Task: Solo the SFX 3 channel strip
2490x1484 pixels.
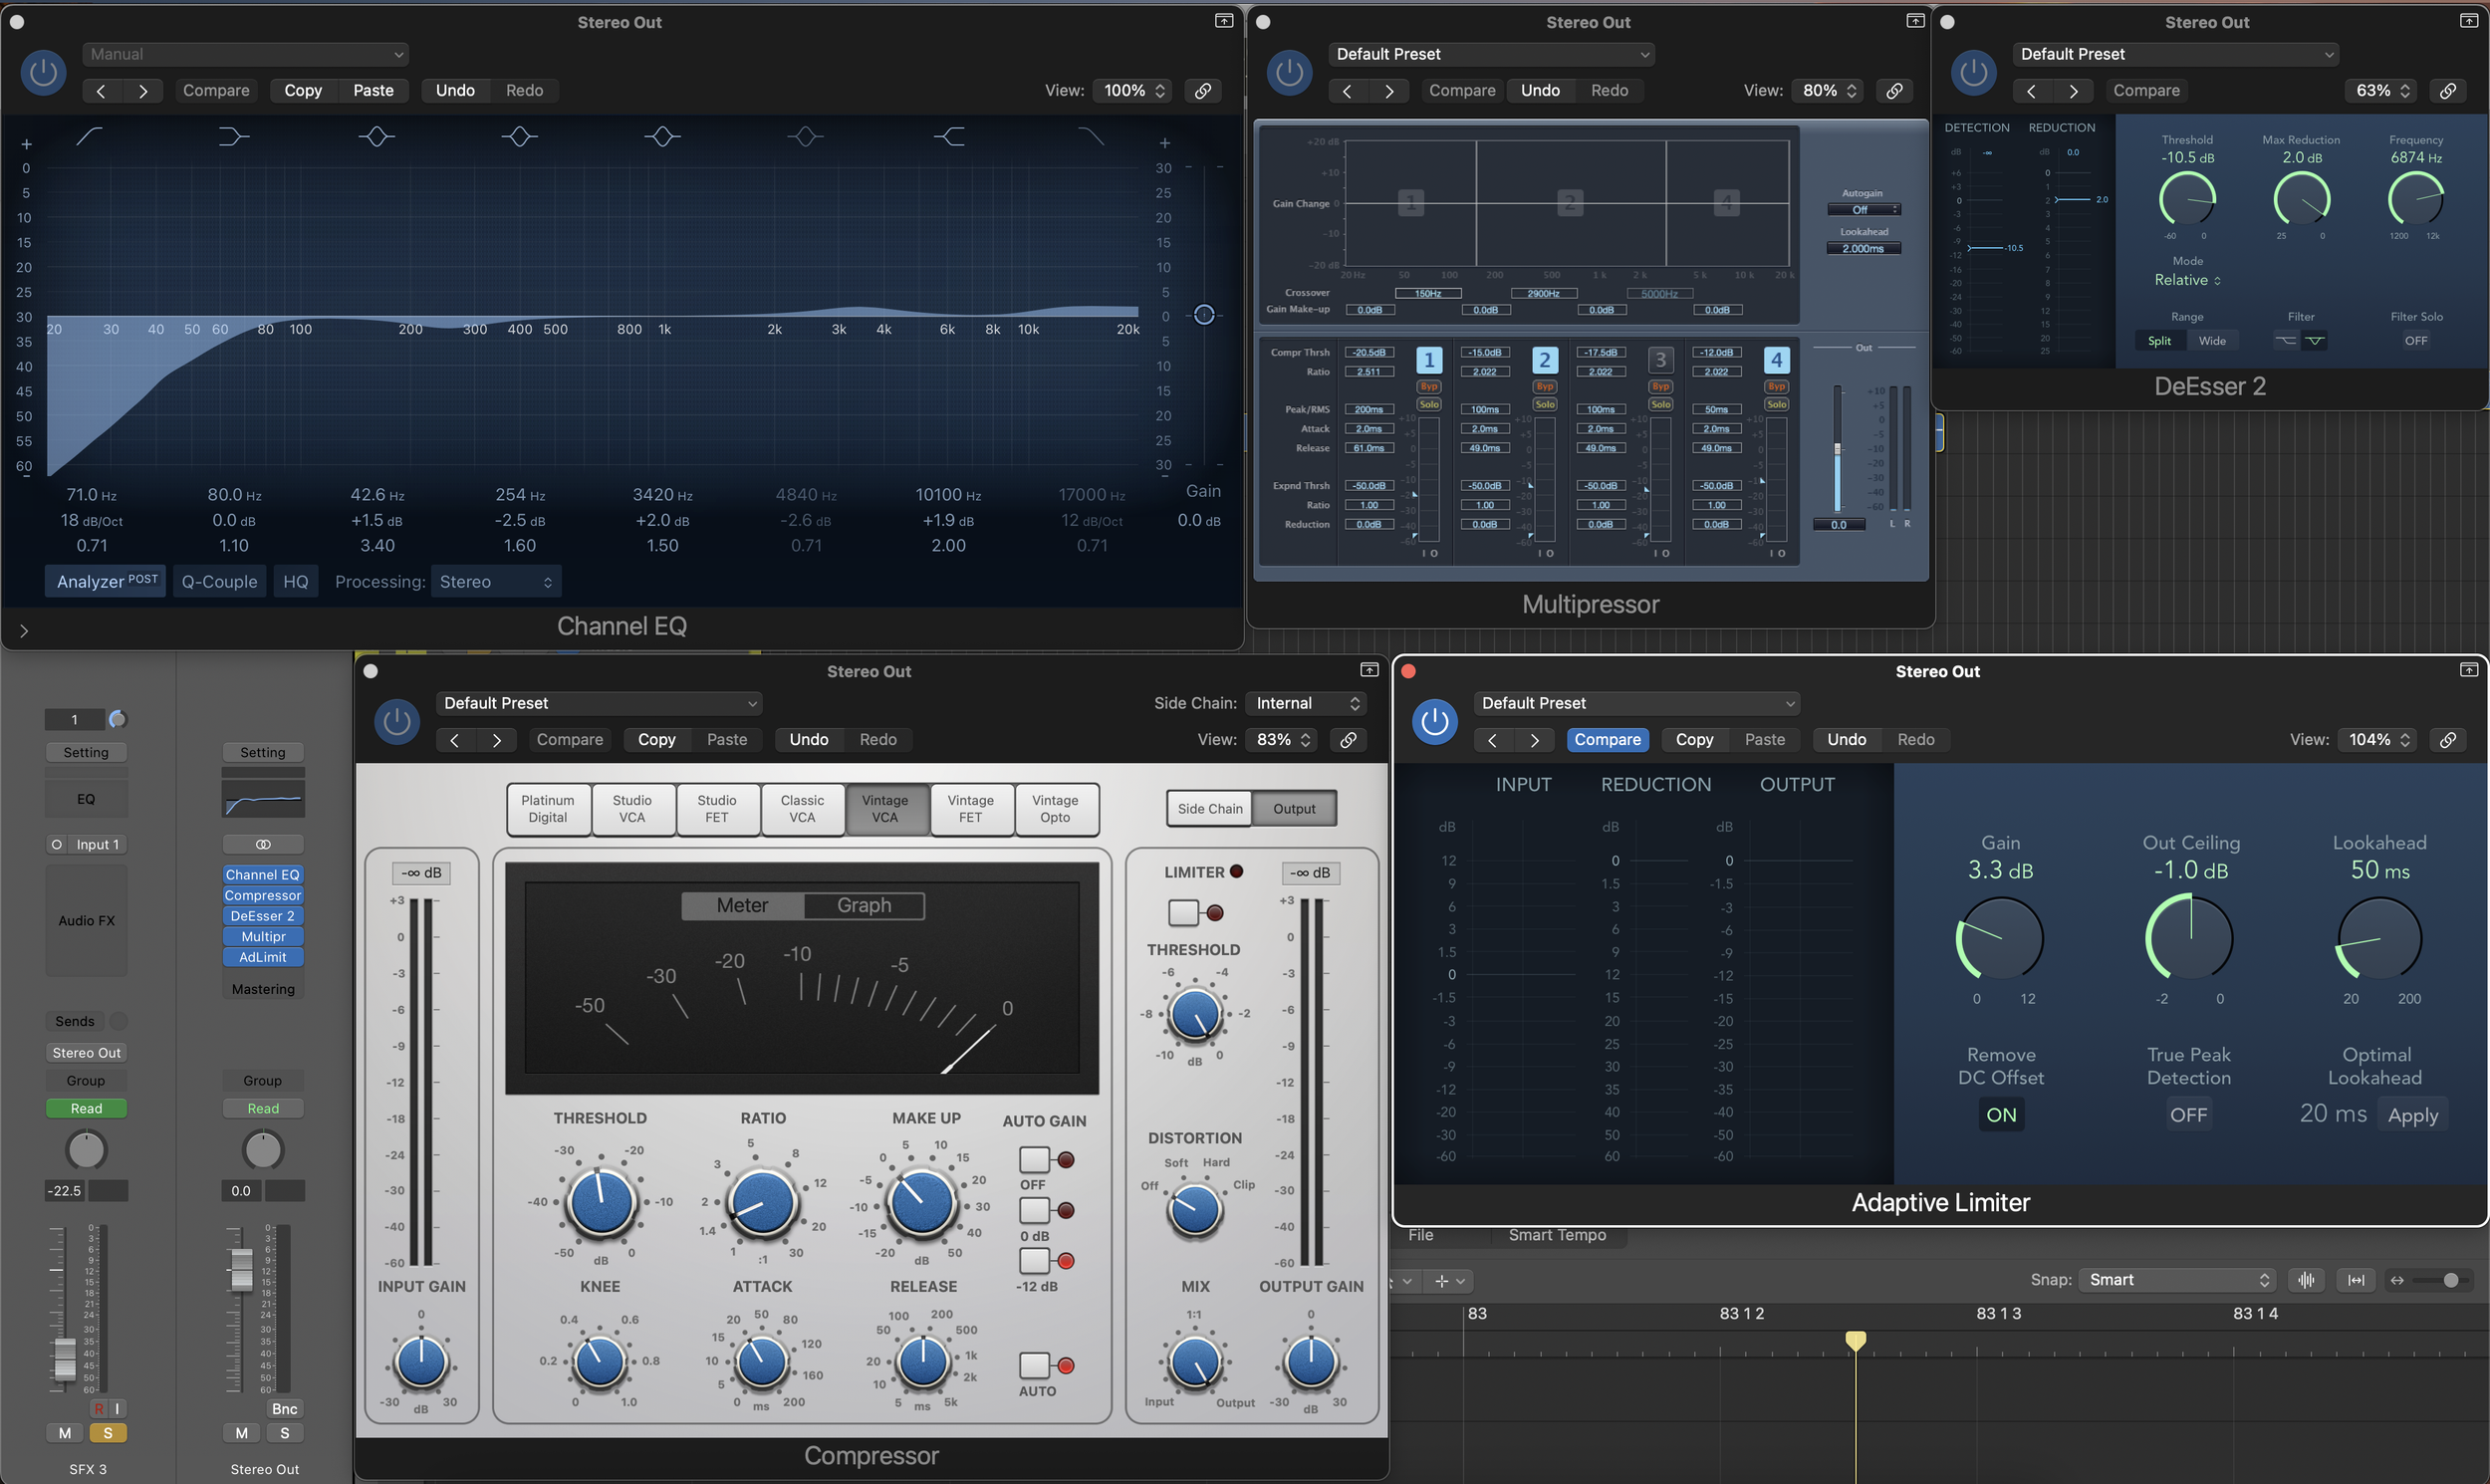Action: tap(108, 1433)
